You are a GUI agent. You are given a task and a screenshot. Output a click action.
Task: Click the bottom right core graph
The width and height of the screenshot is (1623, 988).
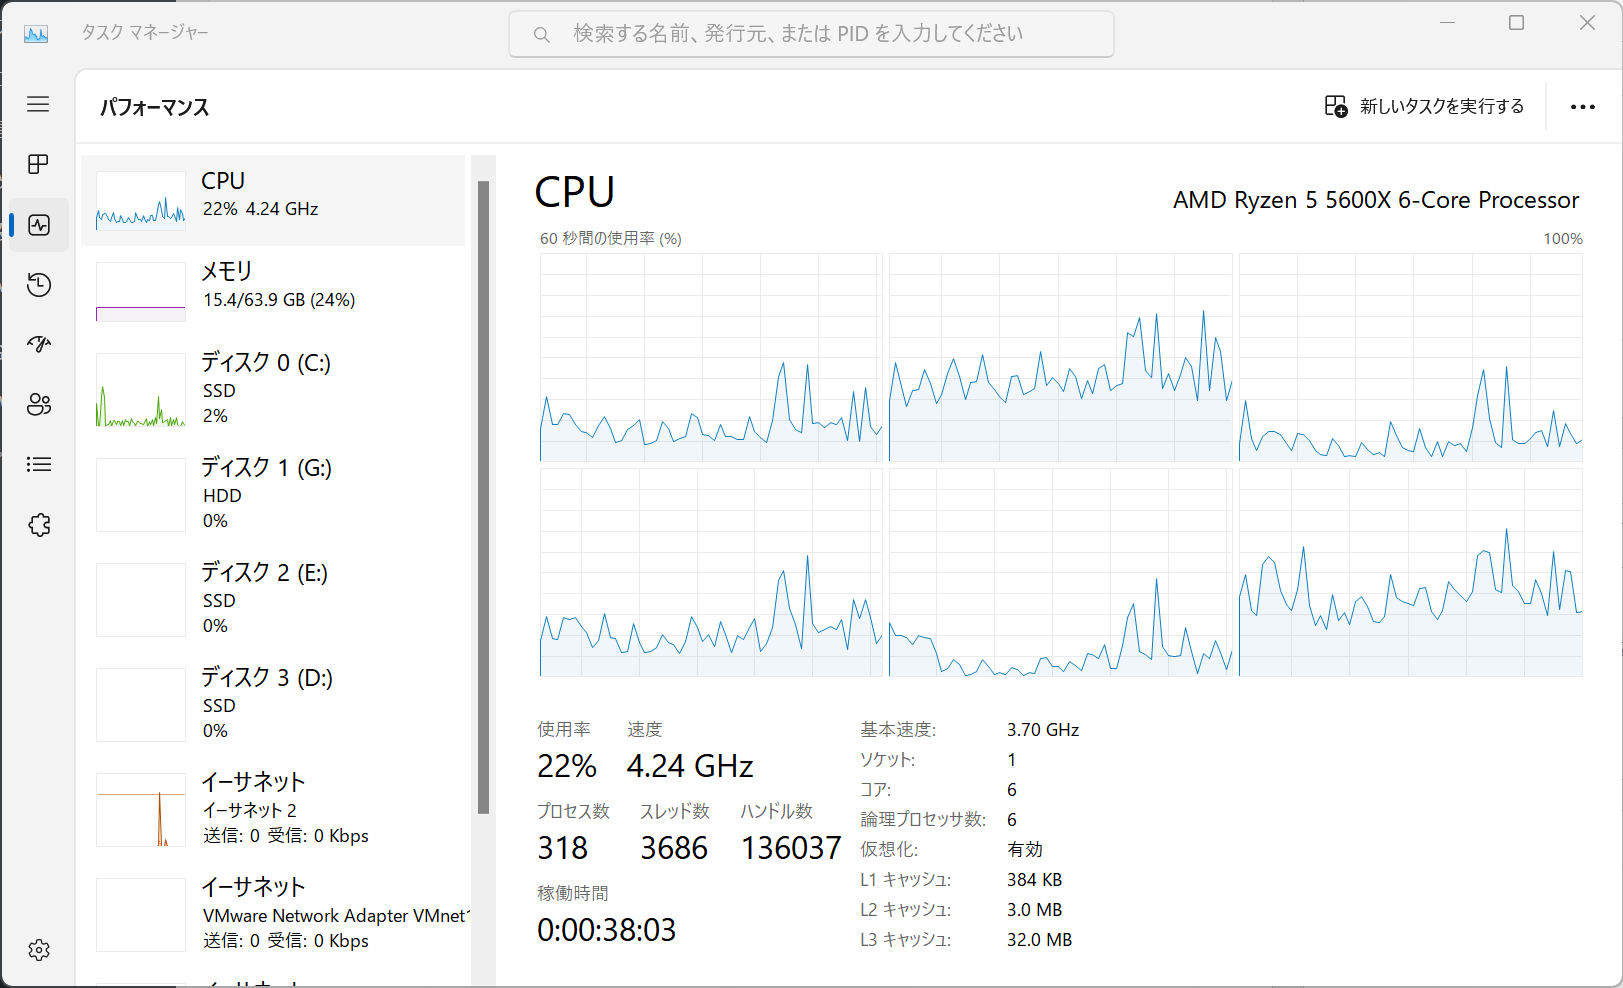1410,572
